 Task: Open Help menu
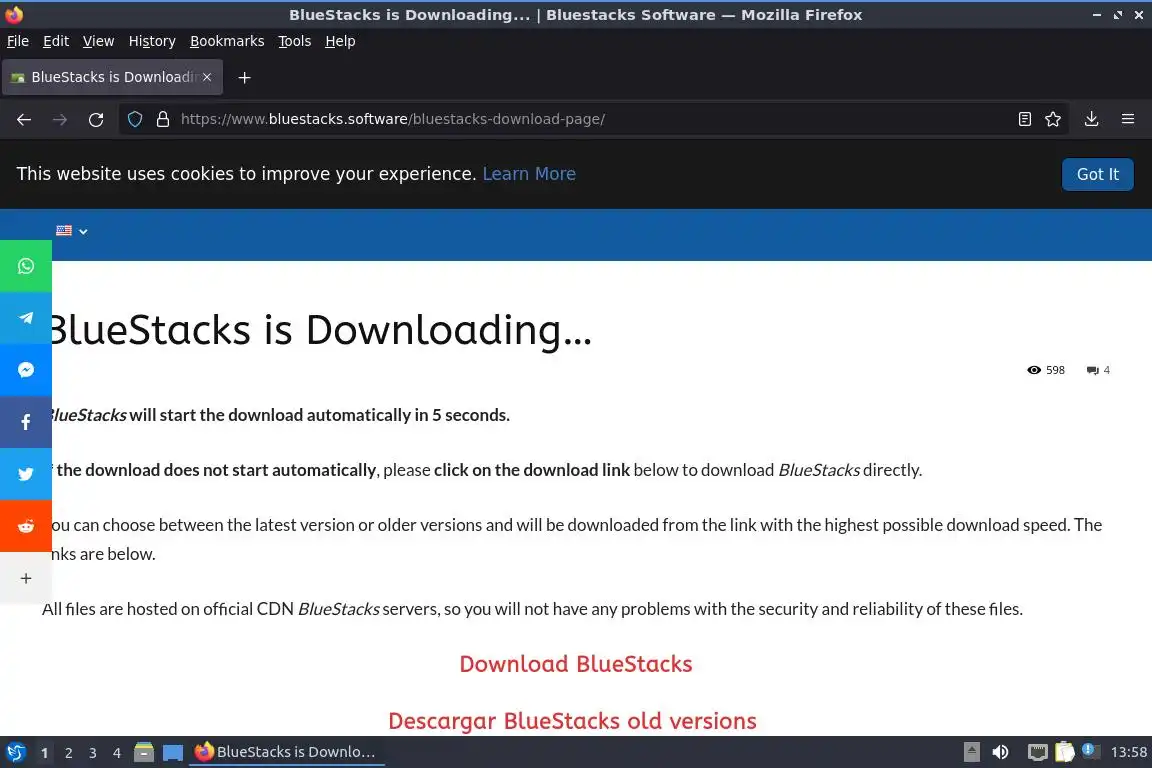tap(340, 41)
